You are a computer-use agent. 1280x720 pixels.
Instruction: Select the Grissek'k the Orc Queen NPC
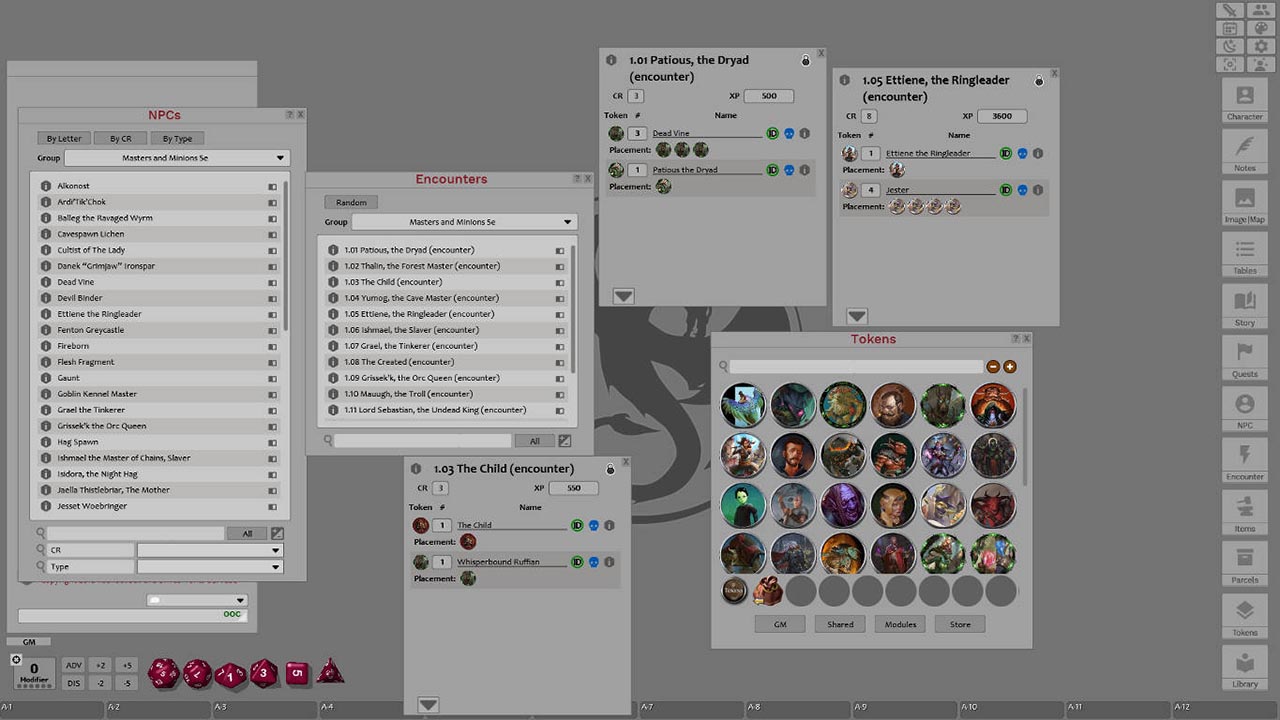pos(103,425)
